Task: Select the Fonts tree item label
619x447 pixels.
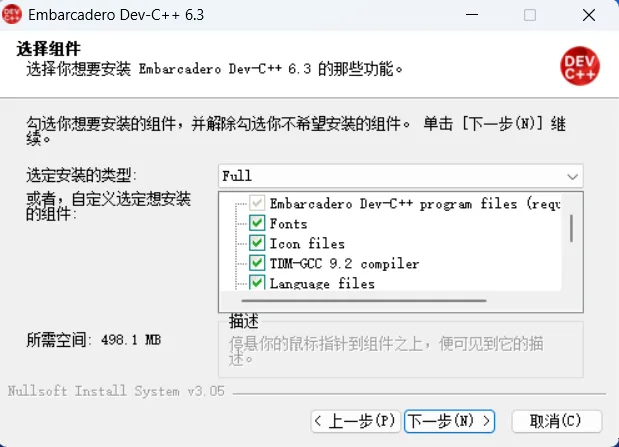Action: click(288, 224)
